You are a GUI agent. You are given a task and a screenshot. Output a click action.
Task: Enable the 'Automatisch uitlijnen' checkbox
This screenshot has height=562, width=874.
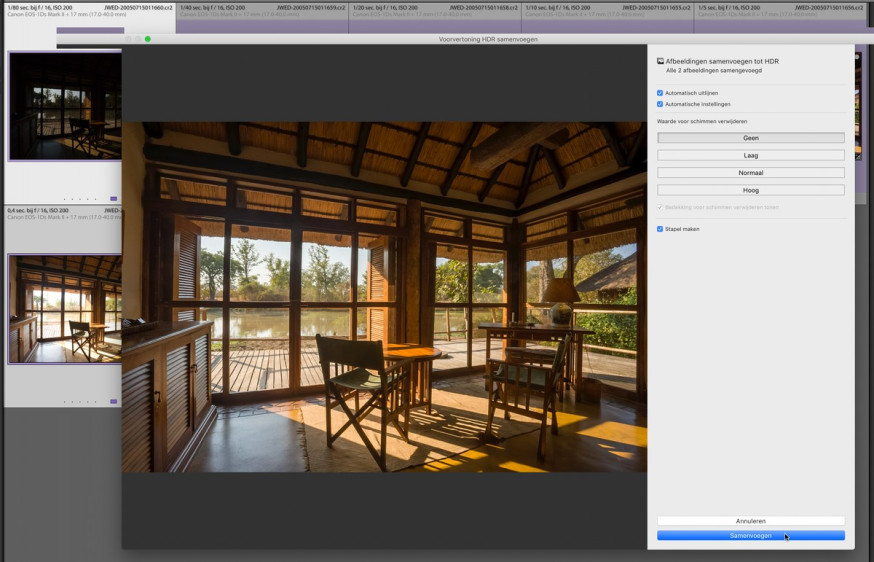tap(660, 93)
